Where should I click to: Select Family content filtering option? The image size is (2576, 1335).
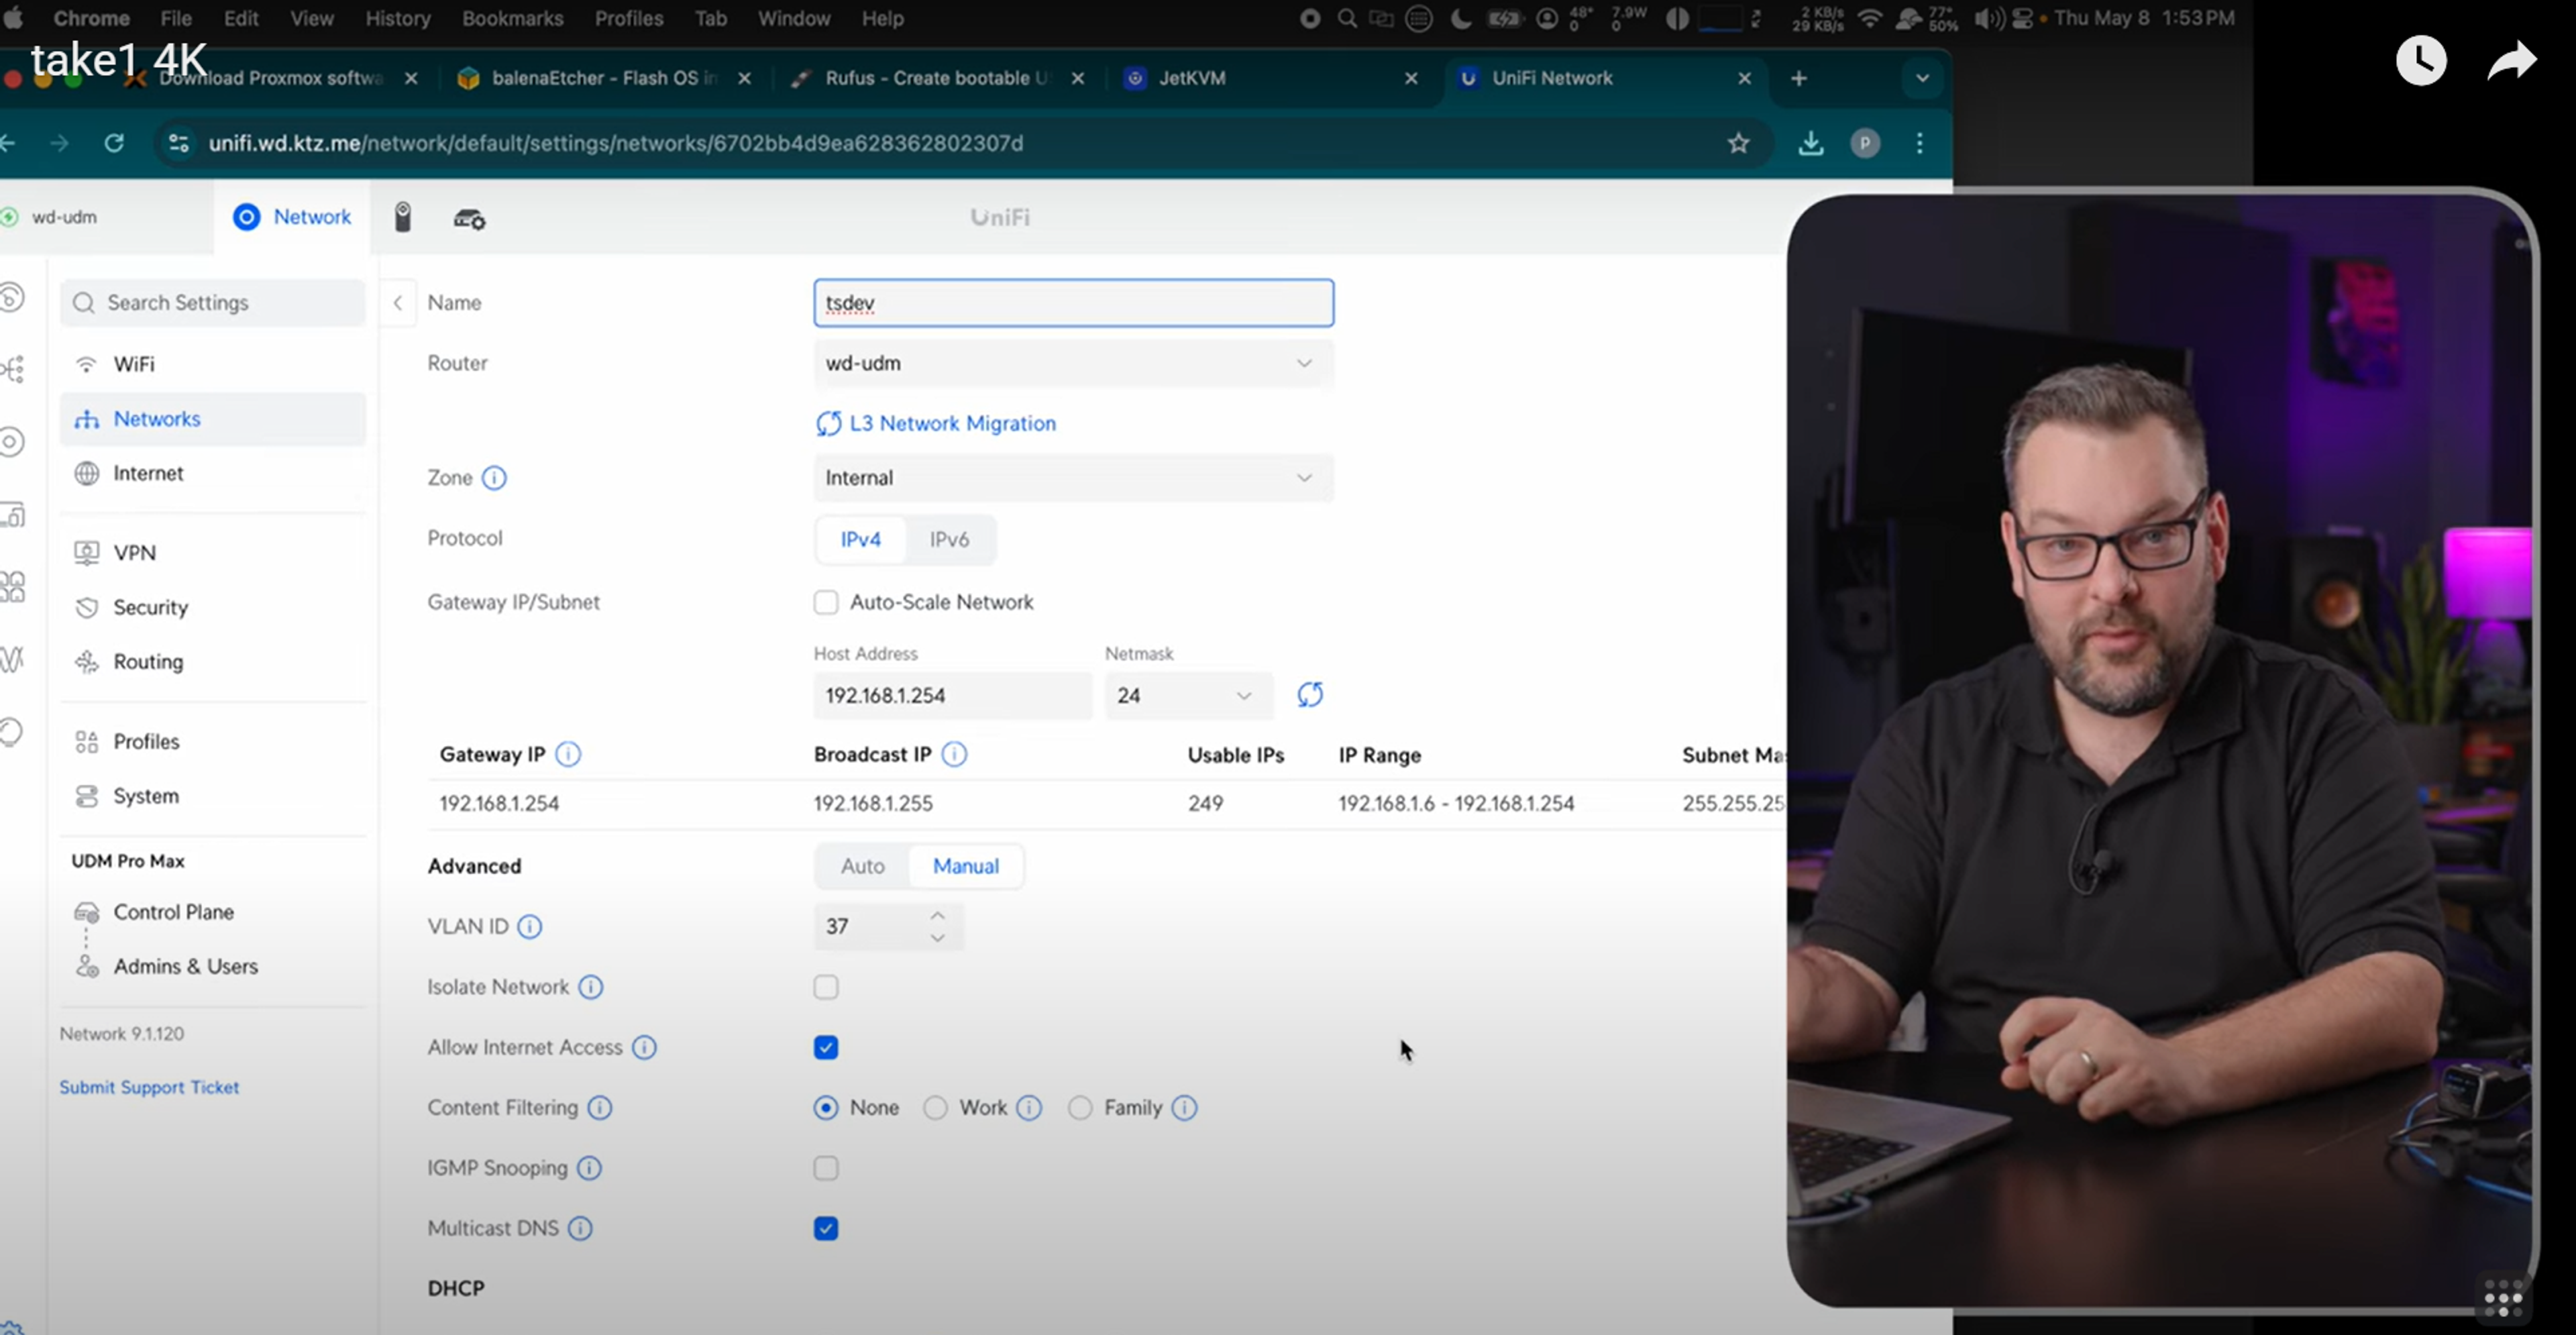[1080, 1108]
